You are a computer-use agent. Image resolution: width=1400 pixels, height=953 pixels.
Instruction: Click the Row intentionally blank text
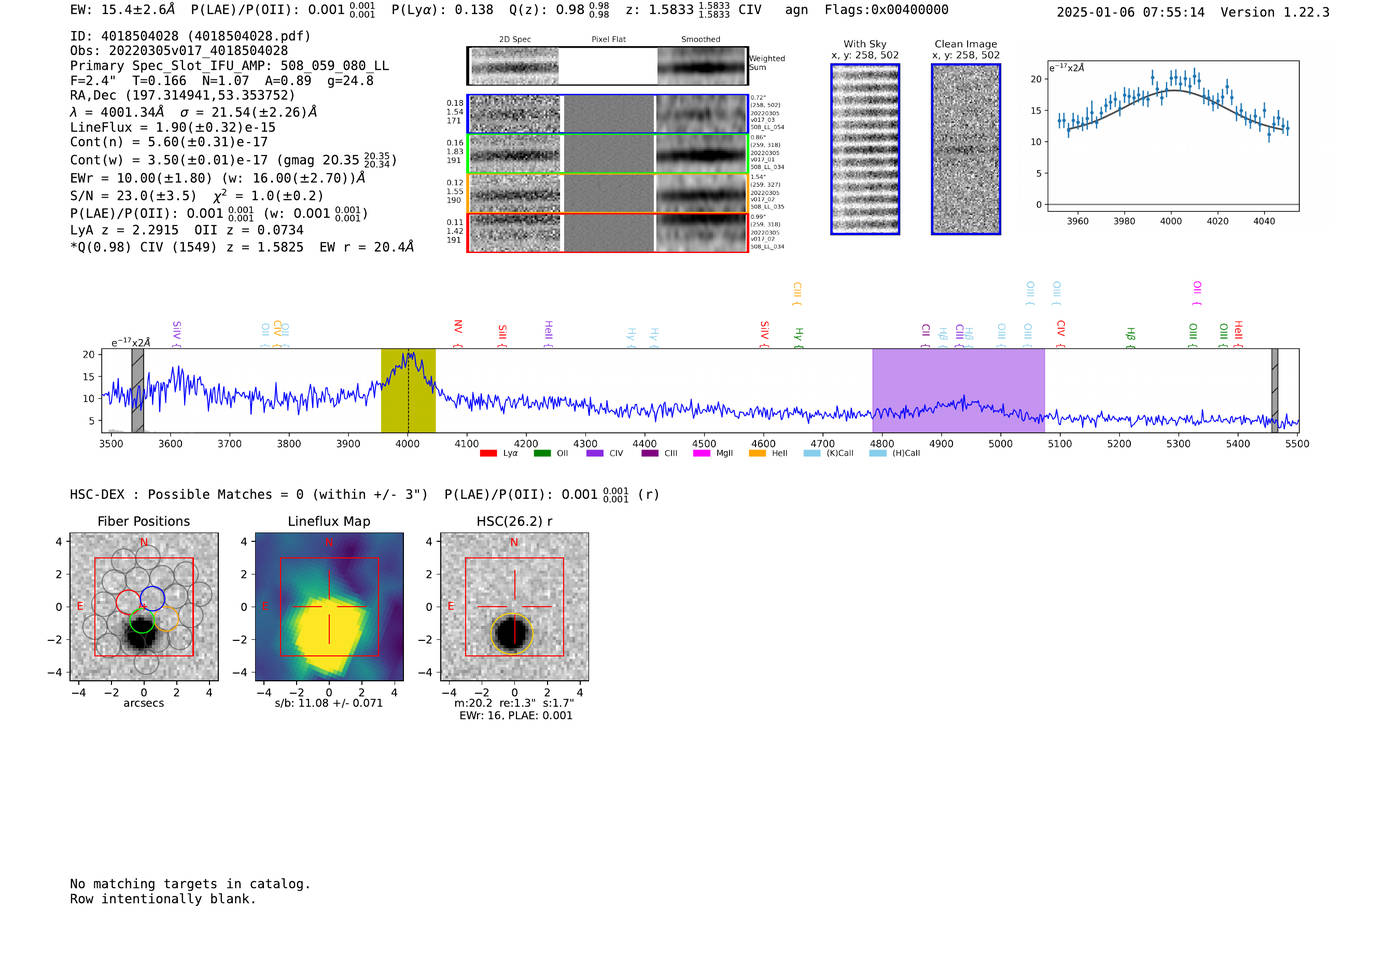click(x=163, y=899)
